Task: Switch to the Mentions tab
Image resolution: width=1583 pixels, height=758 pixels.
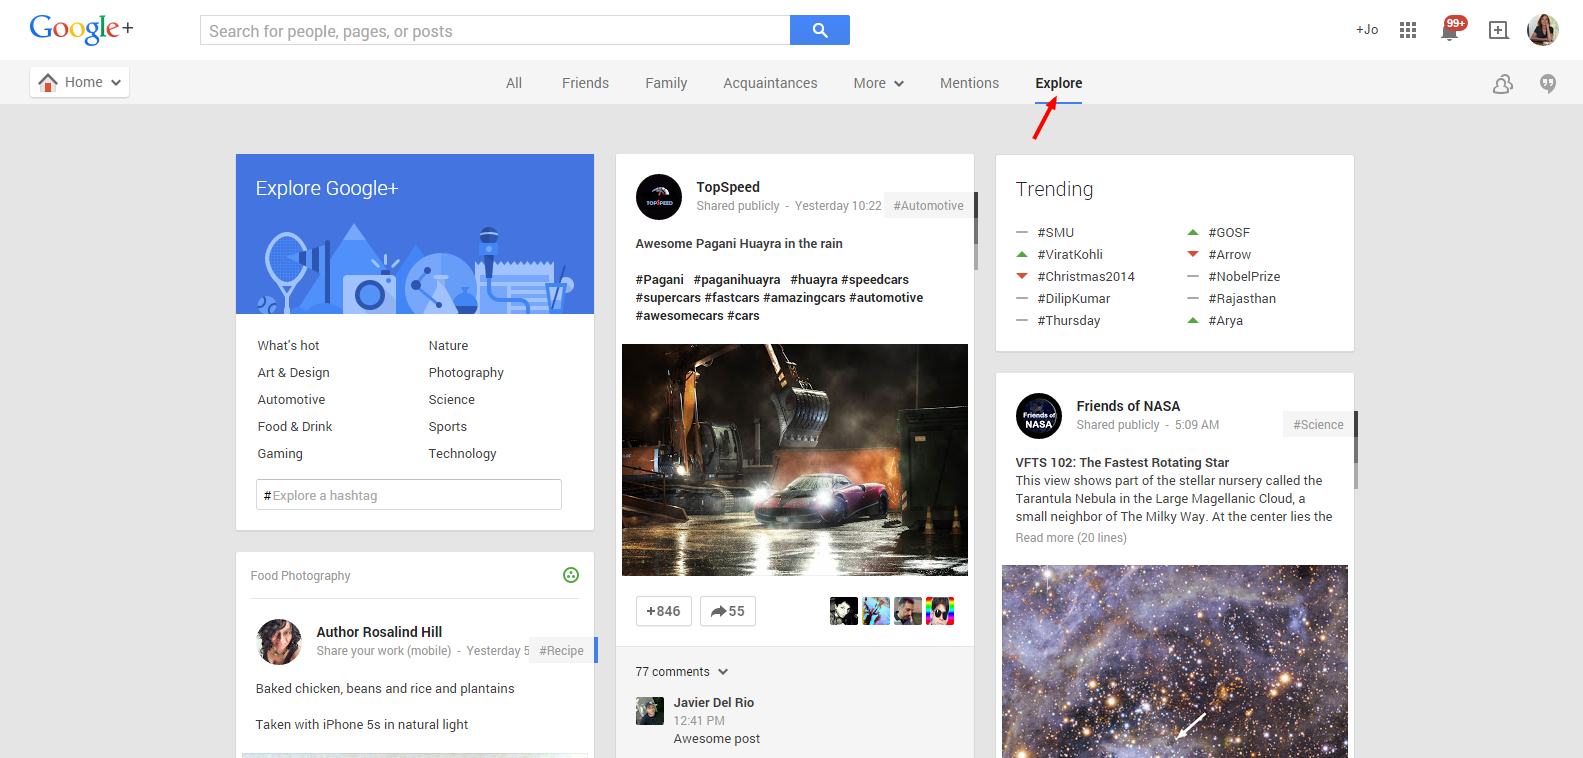Action: tap(969, 83)
